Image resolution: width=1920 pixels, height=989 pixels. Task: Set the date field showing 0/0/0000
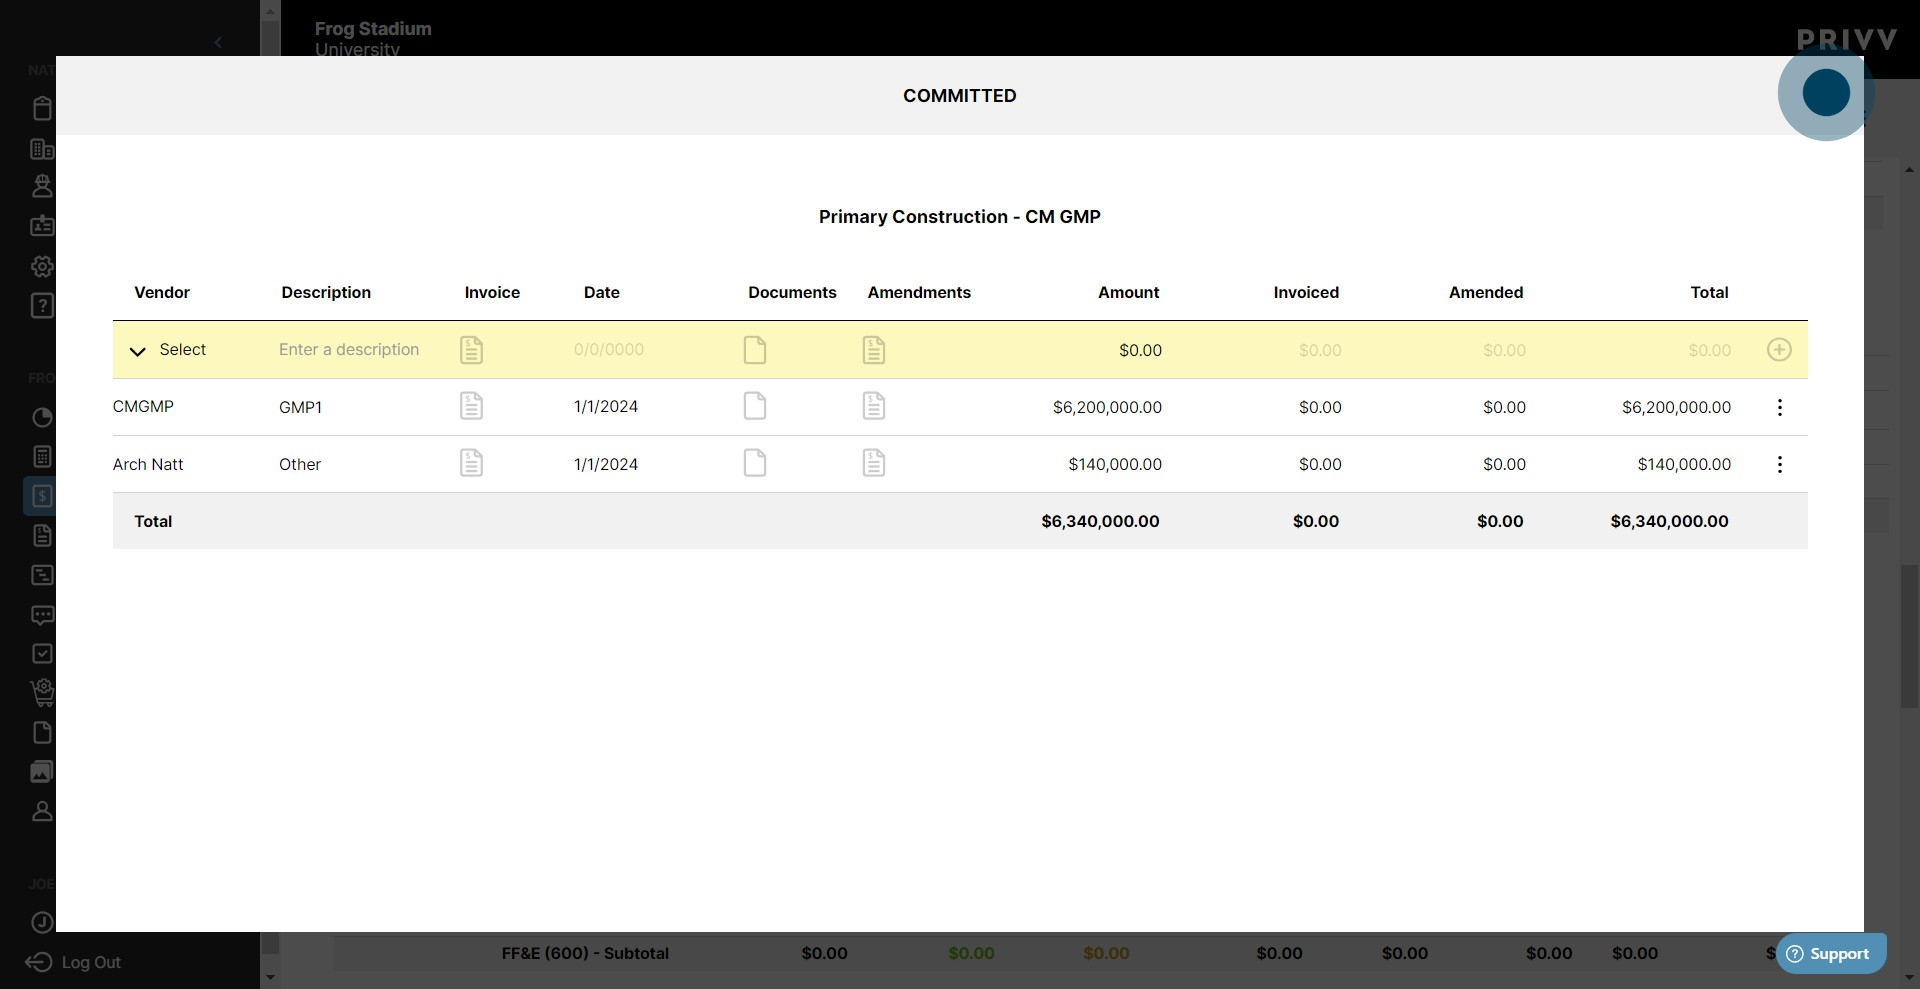pos(609,350)
